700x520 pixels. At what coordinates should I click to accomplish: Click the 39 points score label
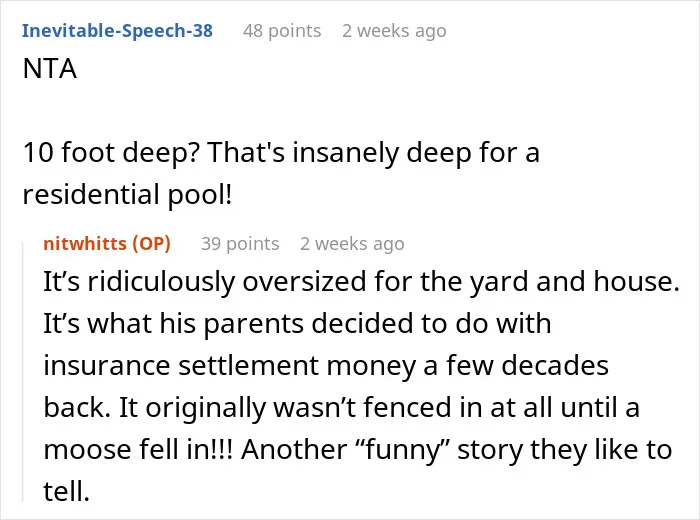[240, 244]
